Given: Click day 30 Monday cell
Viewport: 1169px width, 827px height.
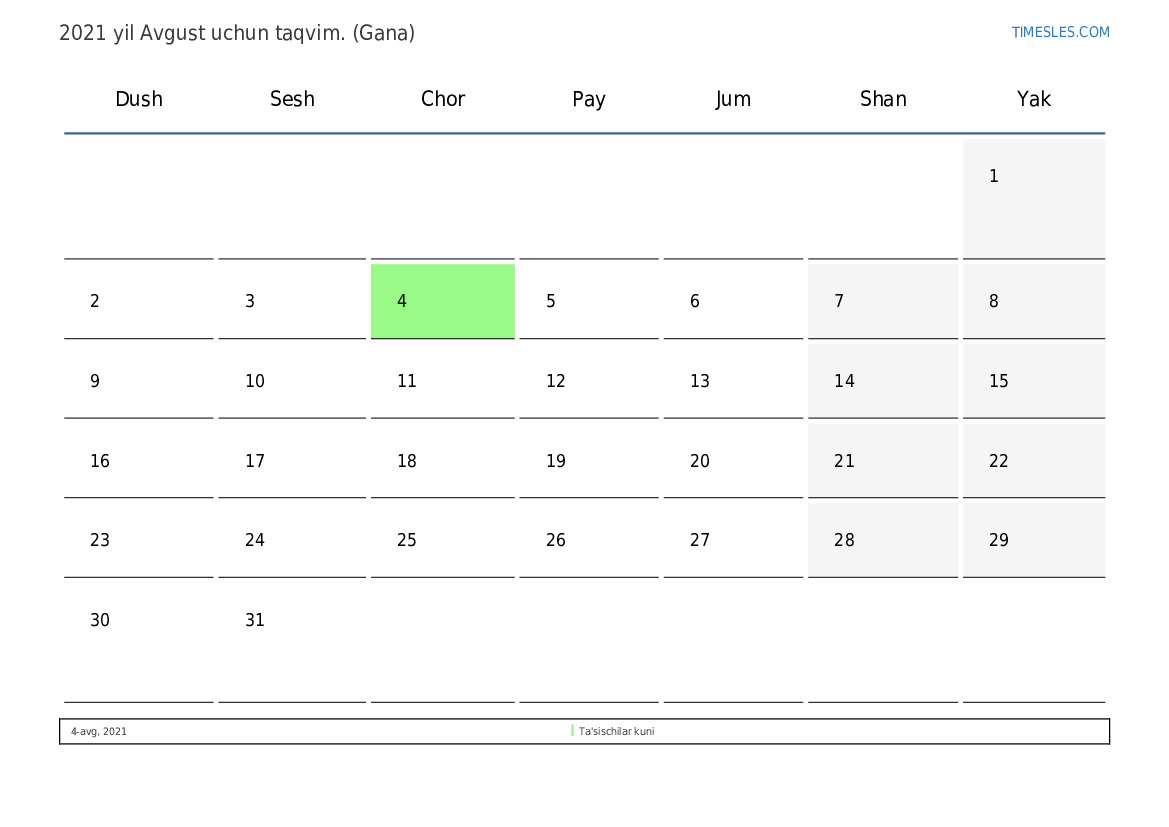Looking at the screenshot, I should [139, 642].
